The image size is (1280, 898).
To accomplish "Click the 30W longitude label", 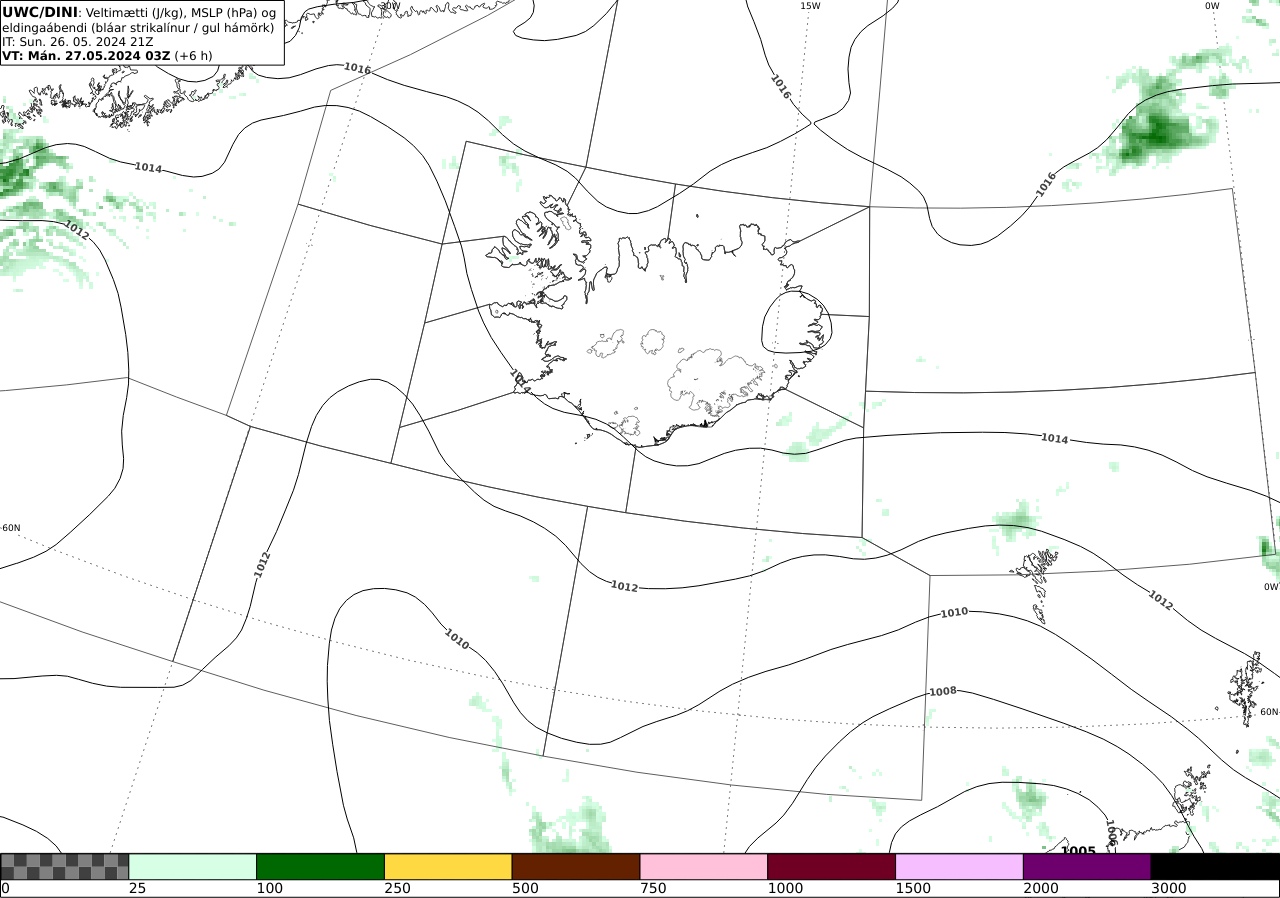I will click(390, 6).
